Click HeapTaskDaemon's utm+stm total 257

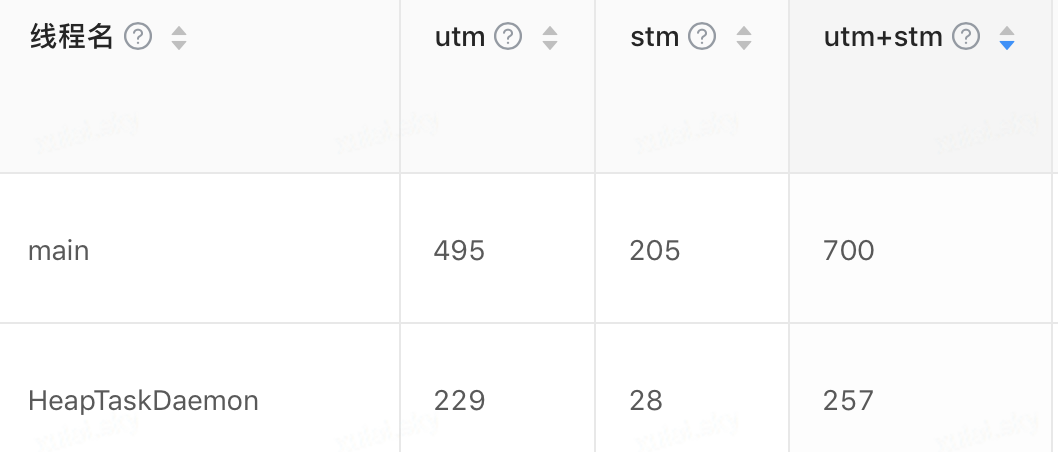[x=849, y=401]
